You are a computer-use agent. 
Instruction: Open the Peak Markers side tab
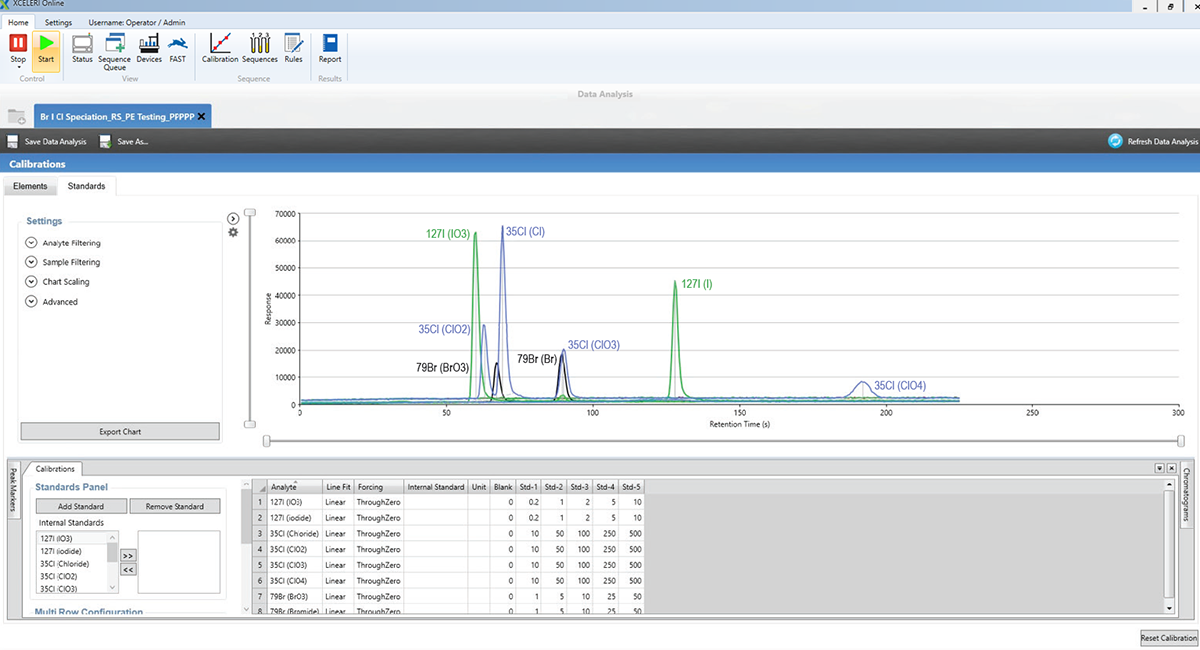[13, 491]
